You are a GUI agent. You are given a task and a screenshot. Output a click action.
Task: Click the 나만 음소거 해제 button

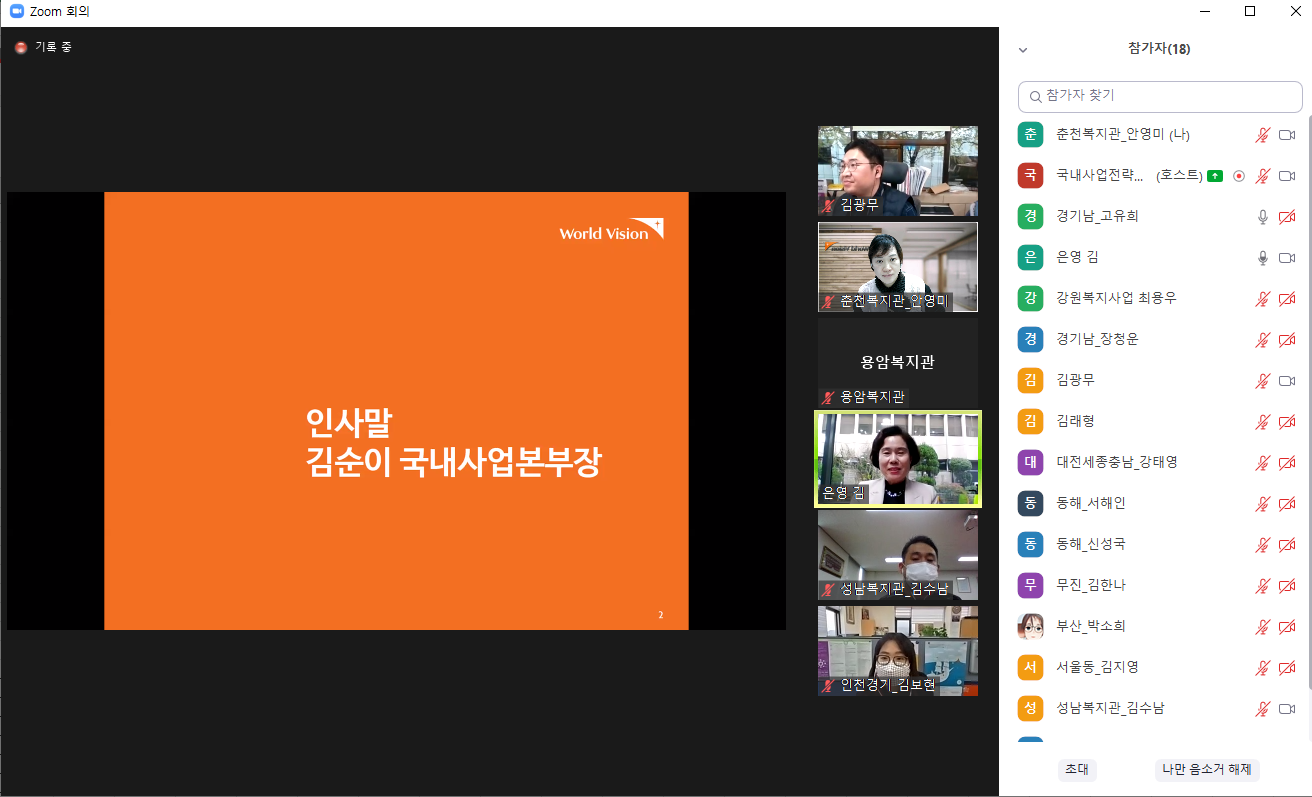pyautogui.click(x=1207, y=769)
